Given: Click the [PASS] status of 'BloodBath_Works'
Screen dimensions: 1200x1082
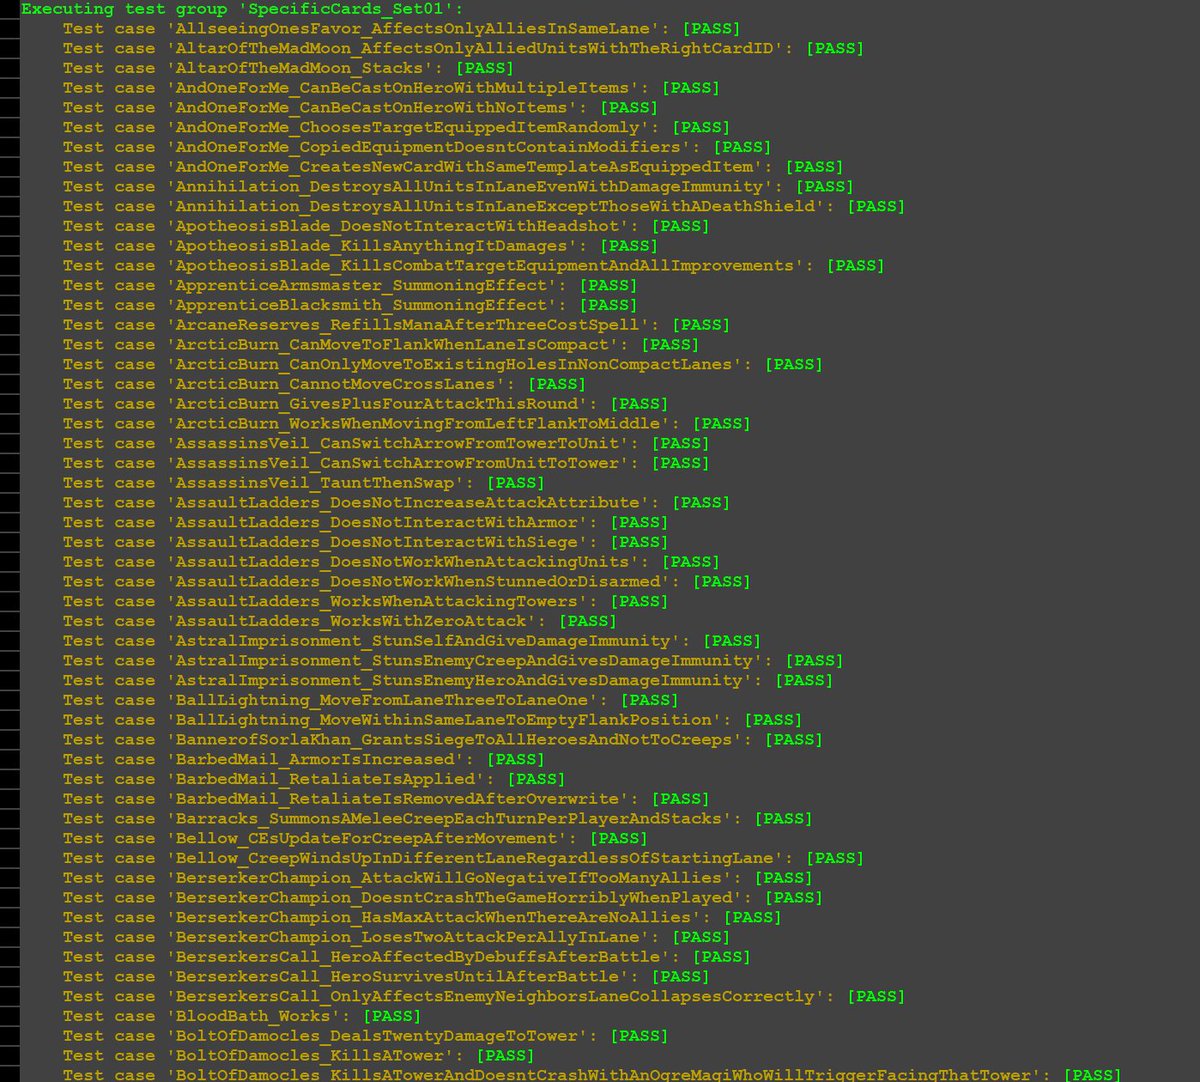Looking at the screenshot, I should 393,1016.
